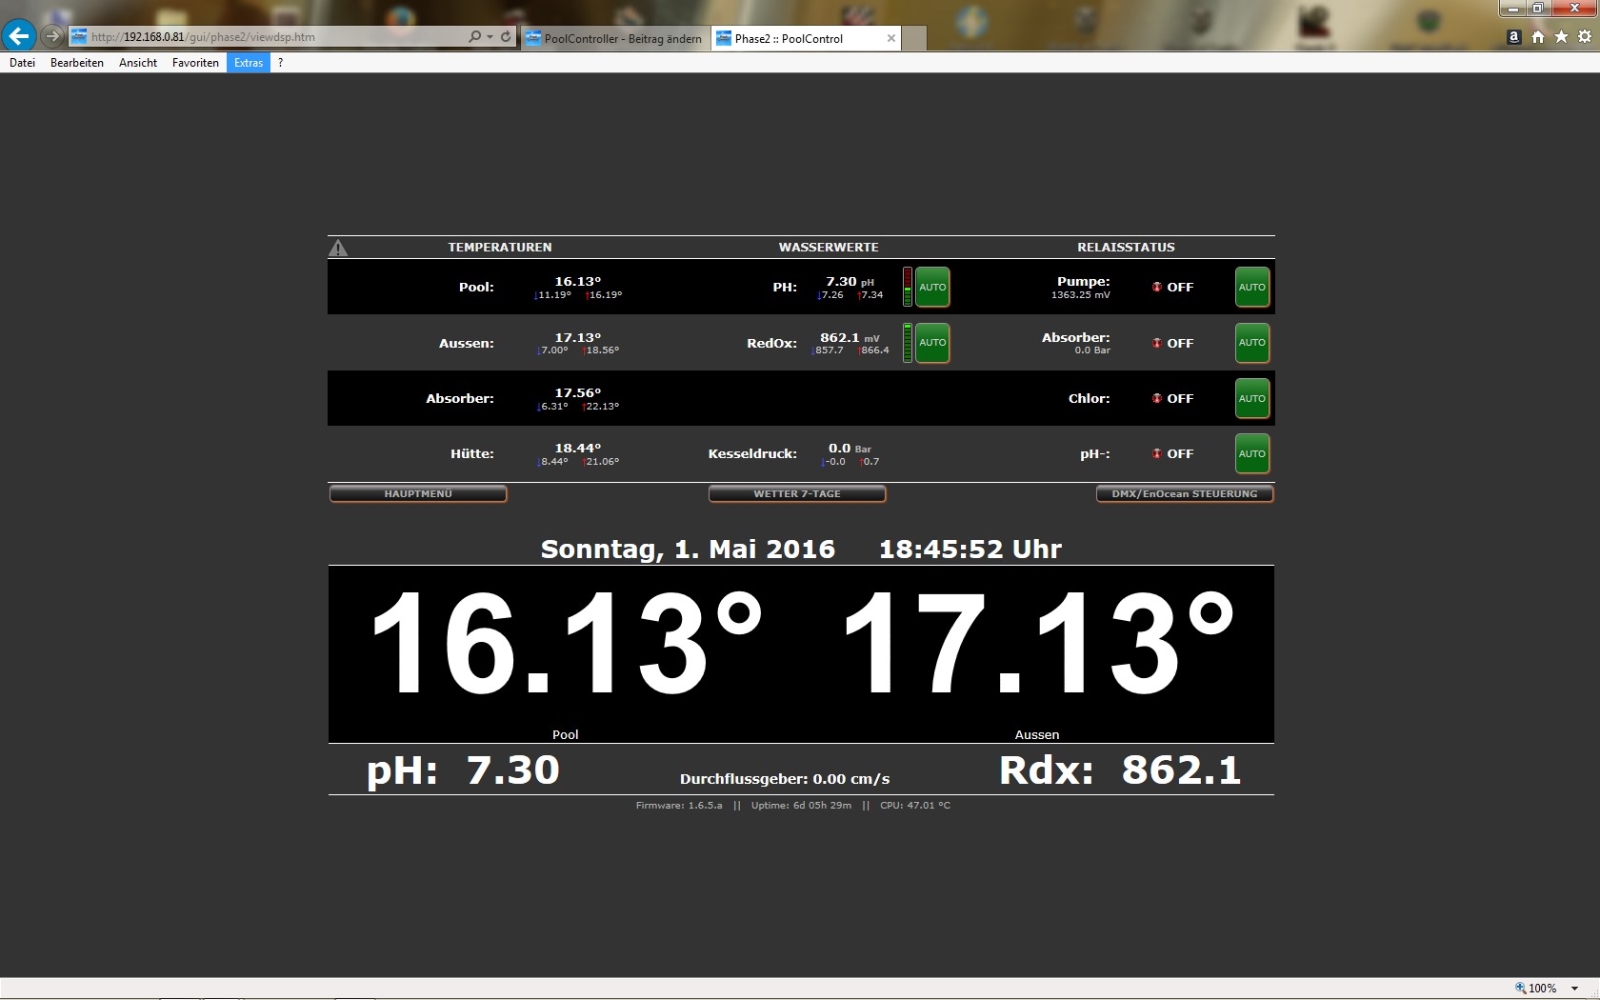This screenshot has width=1600, height=1000.
Task: Open the browser settings gear icon
Action: pos(1584,37)
